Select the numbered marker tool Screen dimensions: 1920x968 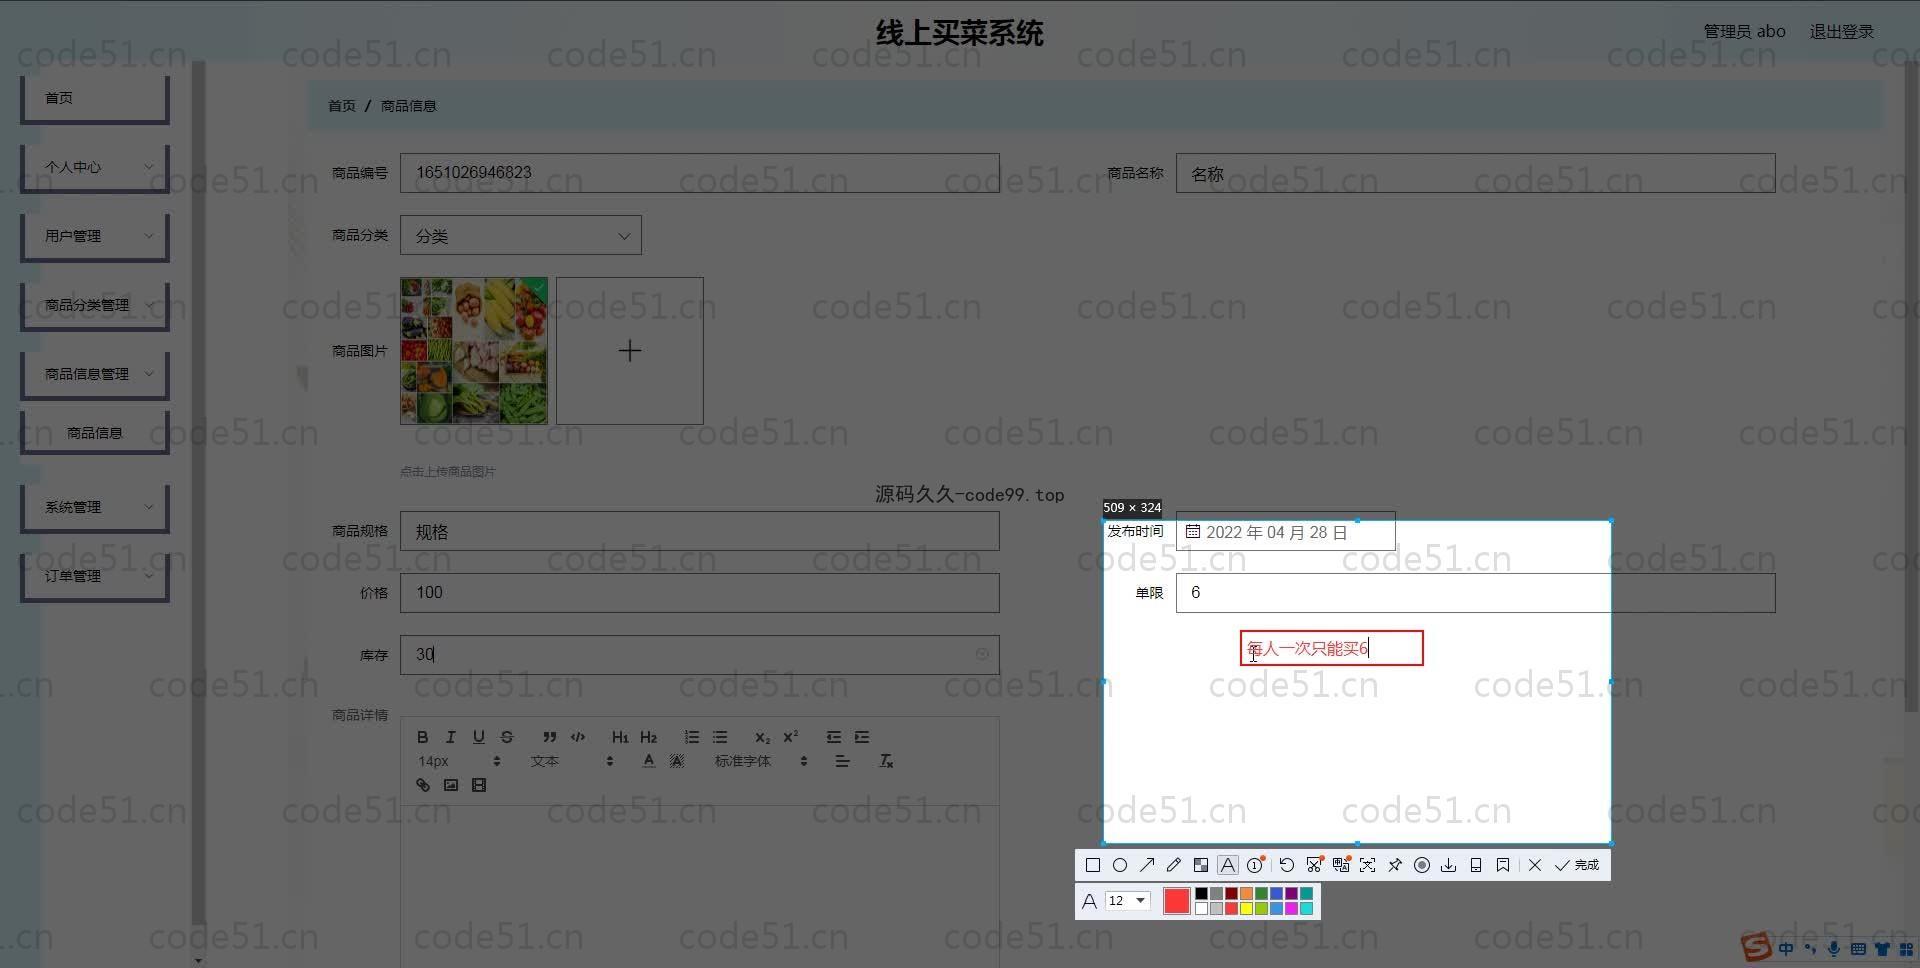pyautogui.click(x=1256, y=865)
